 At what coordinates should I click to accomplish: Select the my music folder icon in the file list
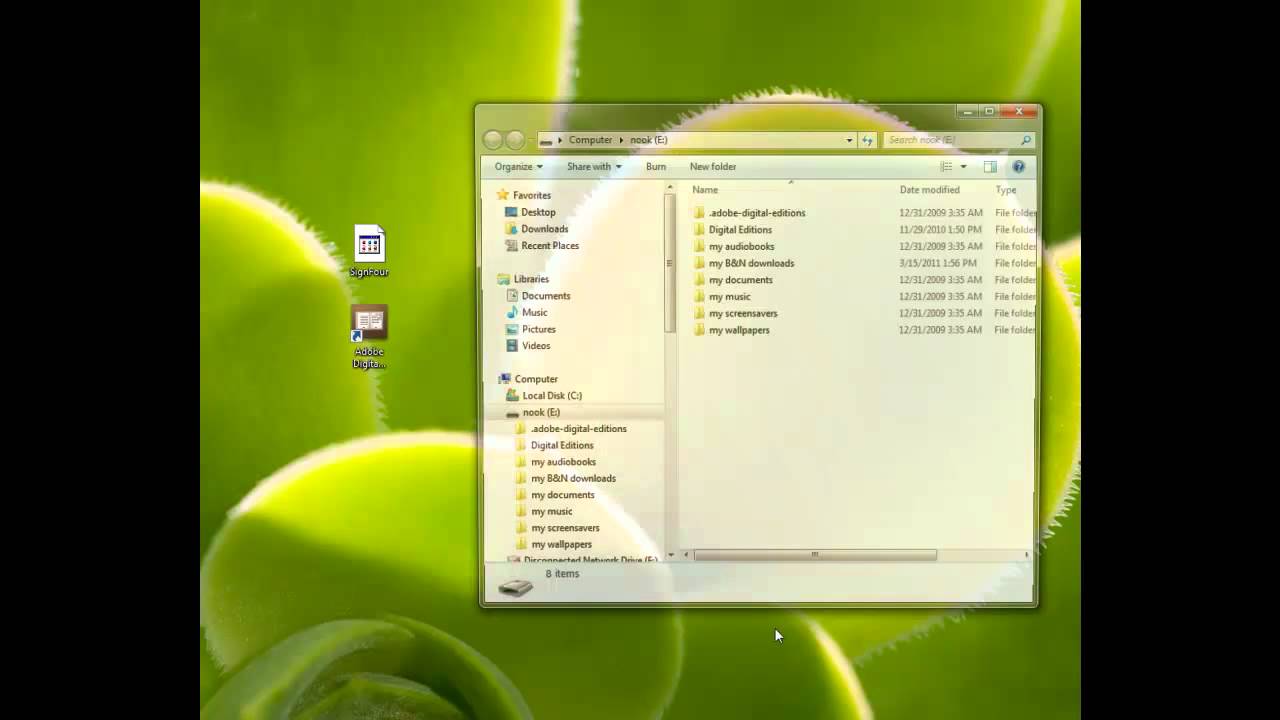(699, 296)
